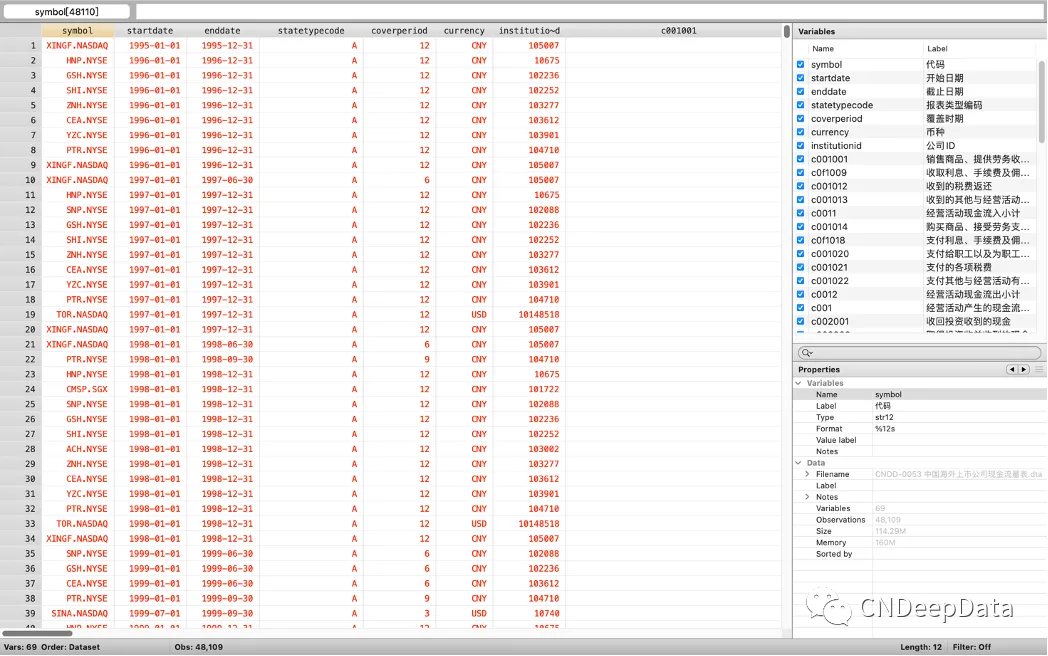Toggle the c0f1009 variable checkbox

pos(800,173)
